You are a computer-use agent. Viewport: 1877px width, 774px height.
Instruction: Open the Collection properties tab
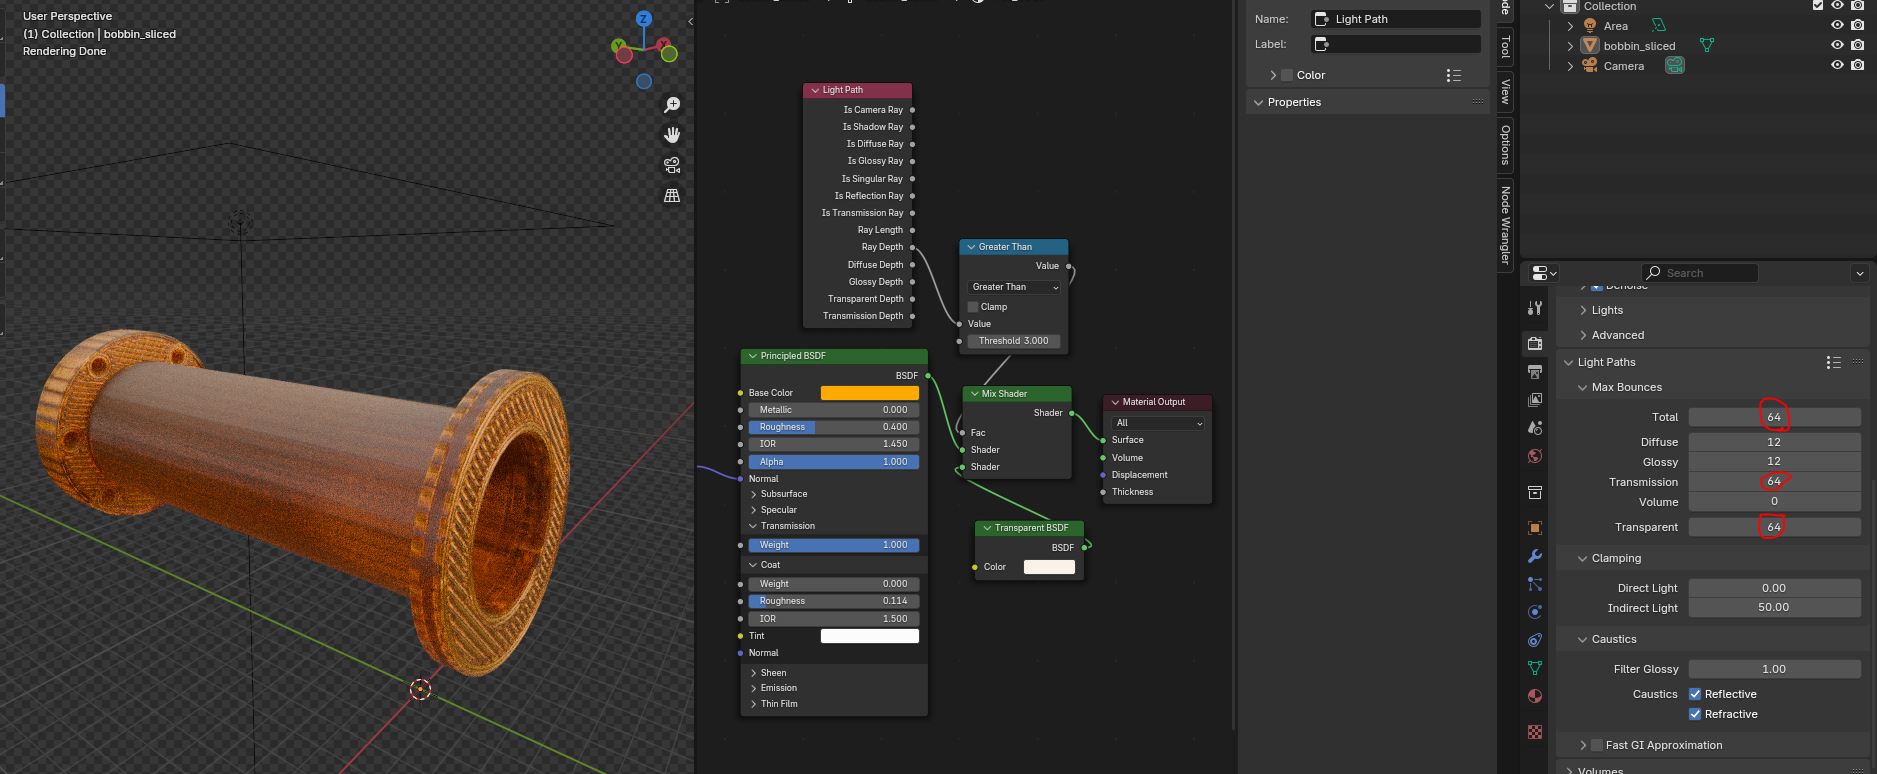(1535, 492)
